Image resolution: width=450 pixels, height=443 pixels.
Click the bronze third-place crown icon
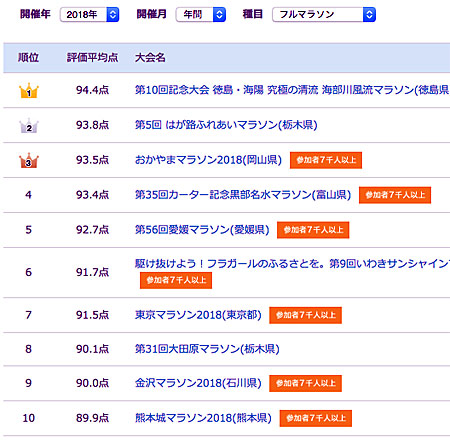(x=29, y=160)
